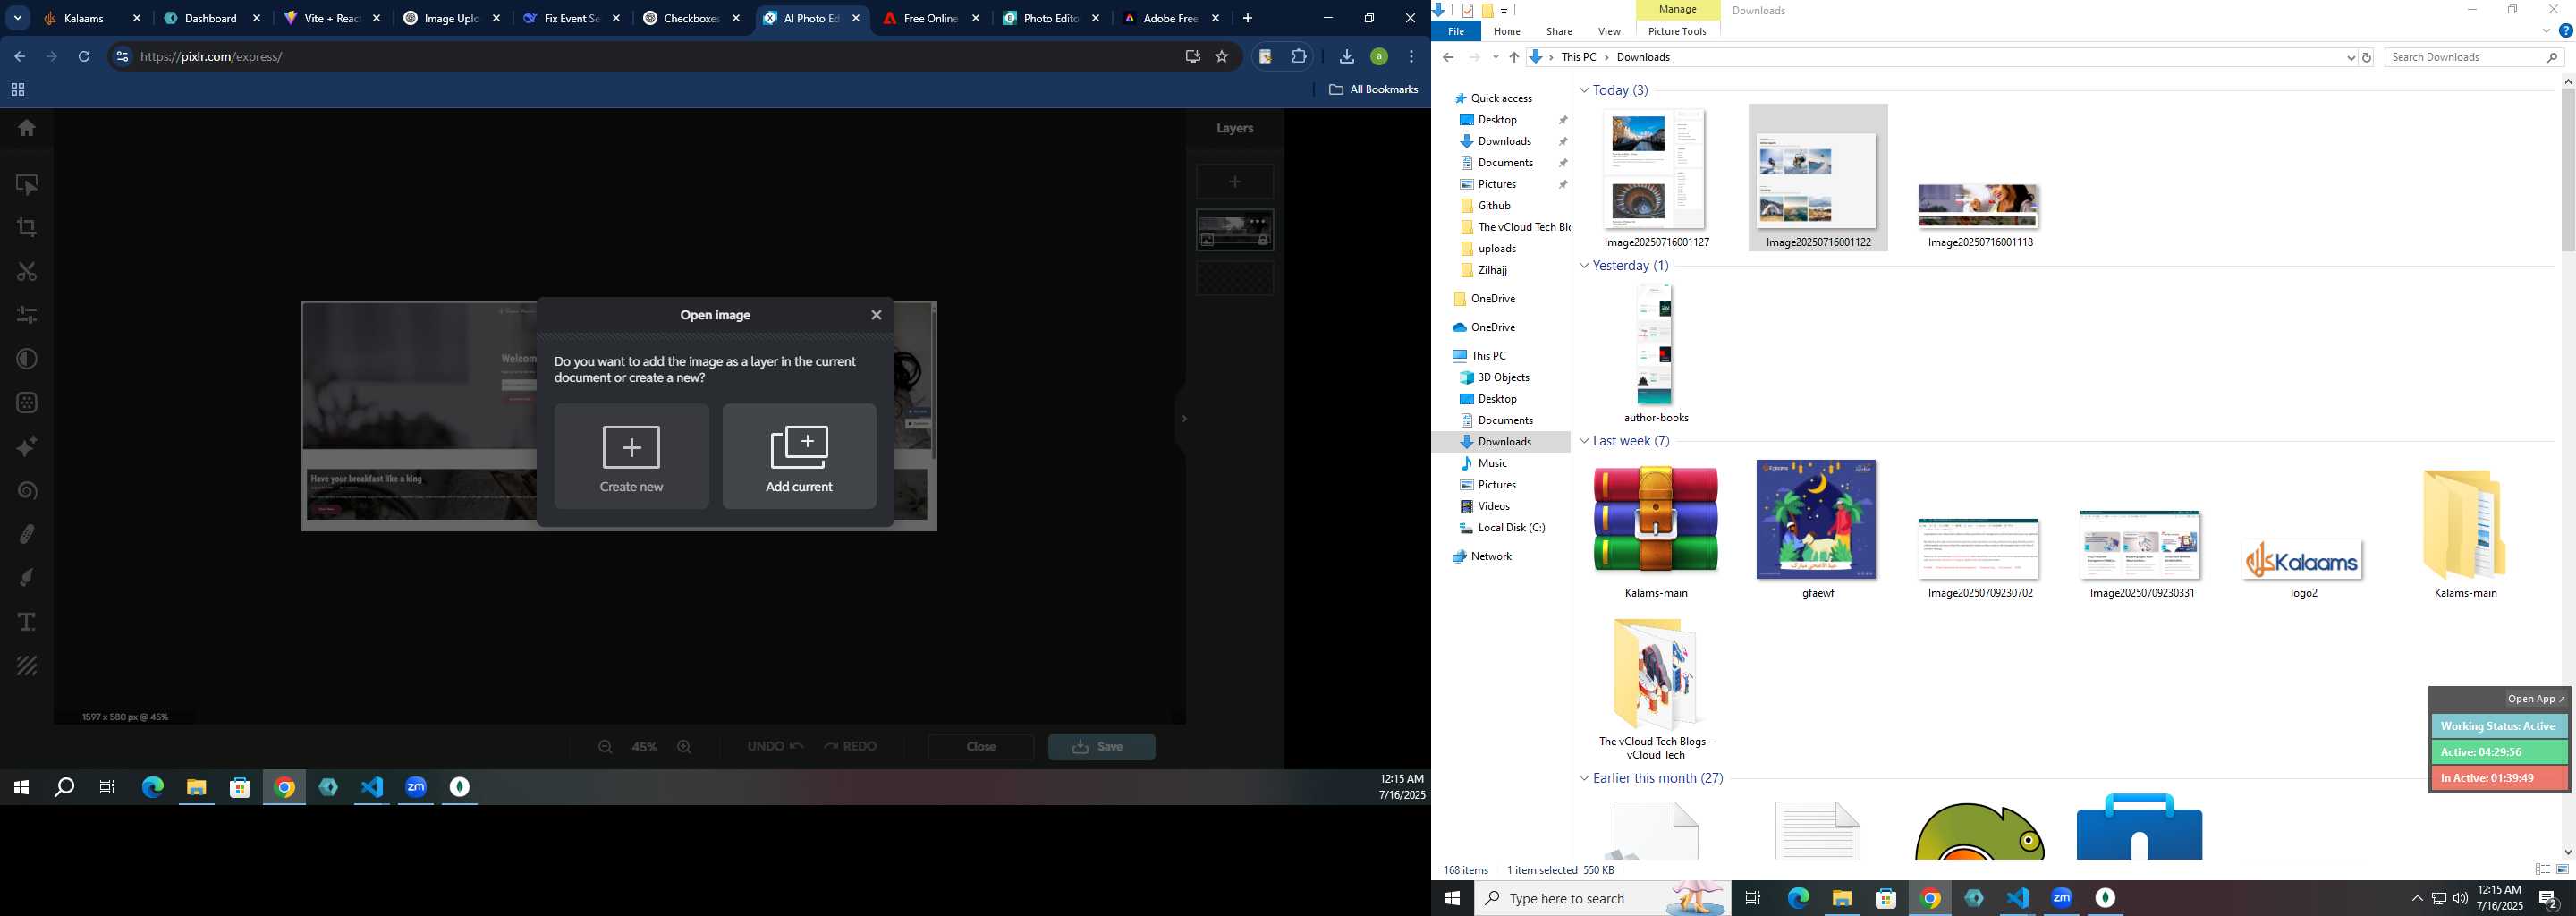The image size is (2576, 916).
Task: Select Local Disk (C:) in navigation pane
Action: [1511, 528]
